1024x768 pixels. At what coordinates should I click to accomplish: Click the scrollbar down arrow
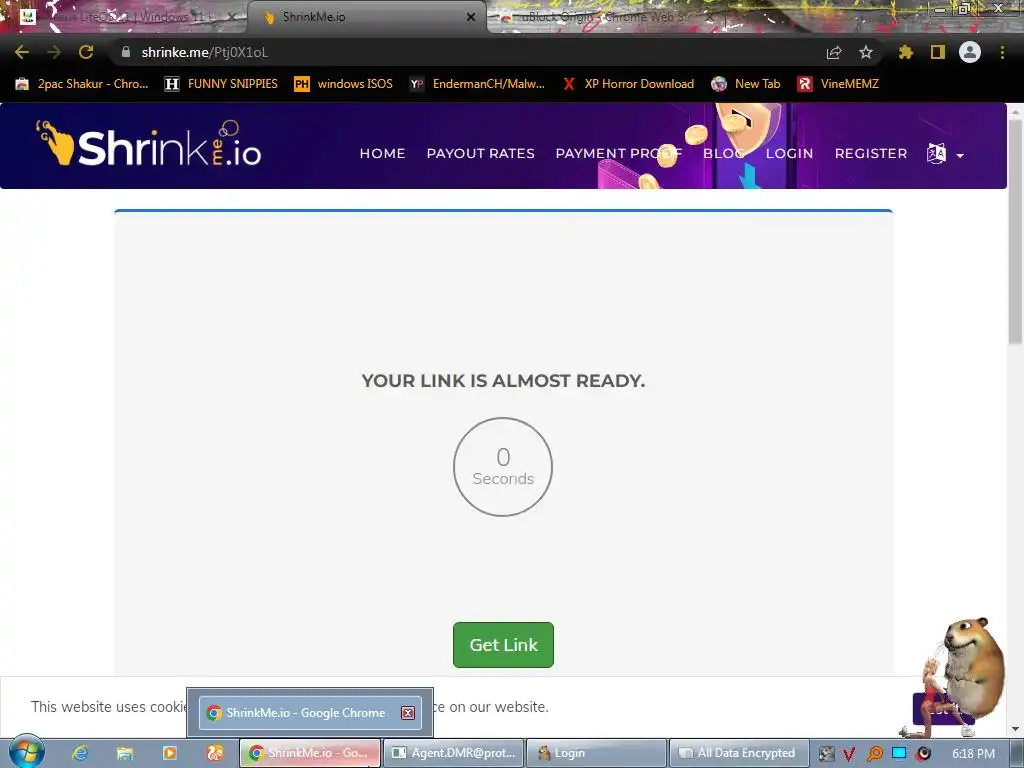click(1015, 729)
